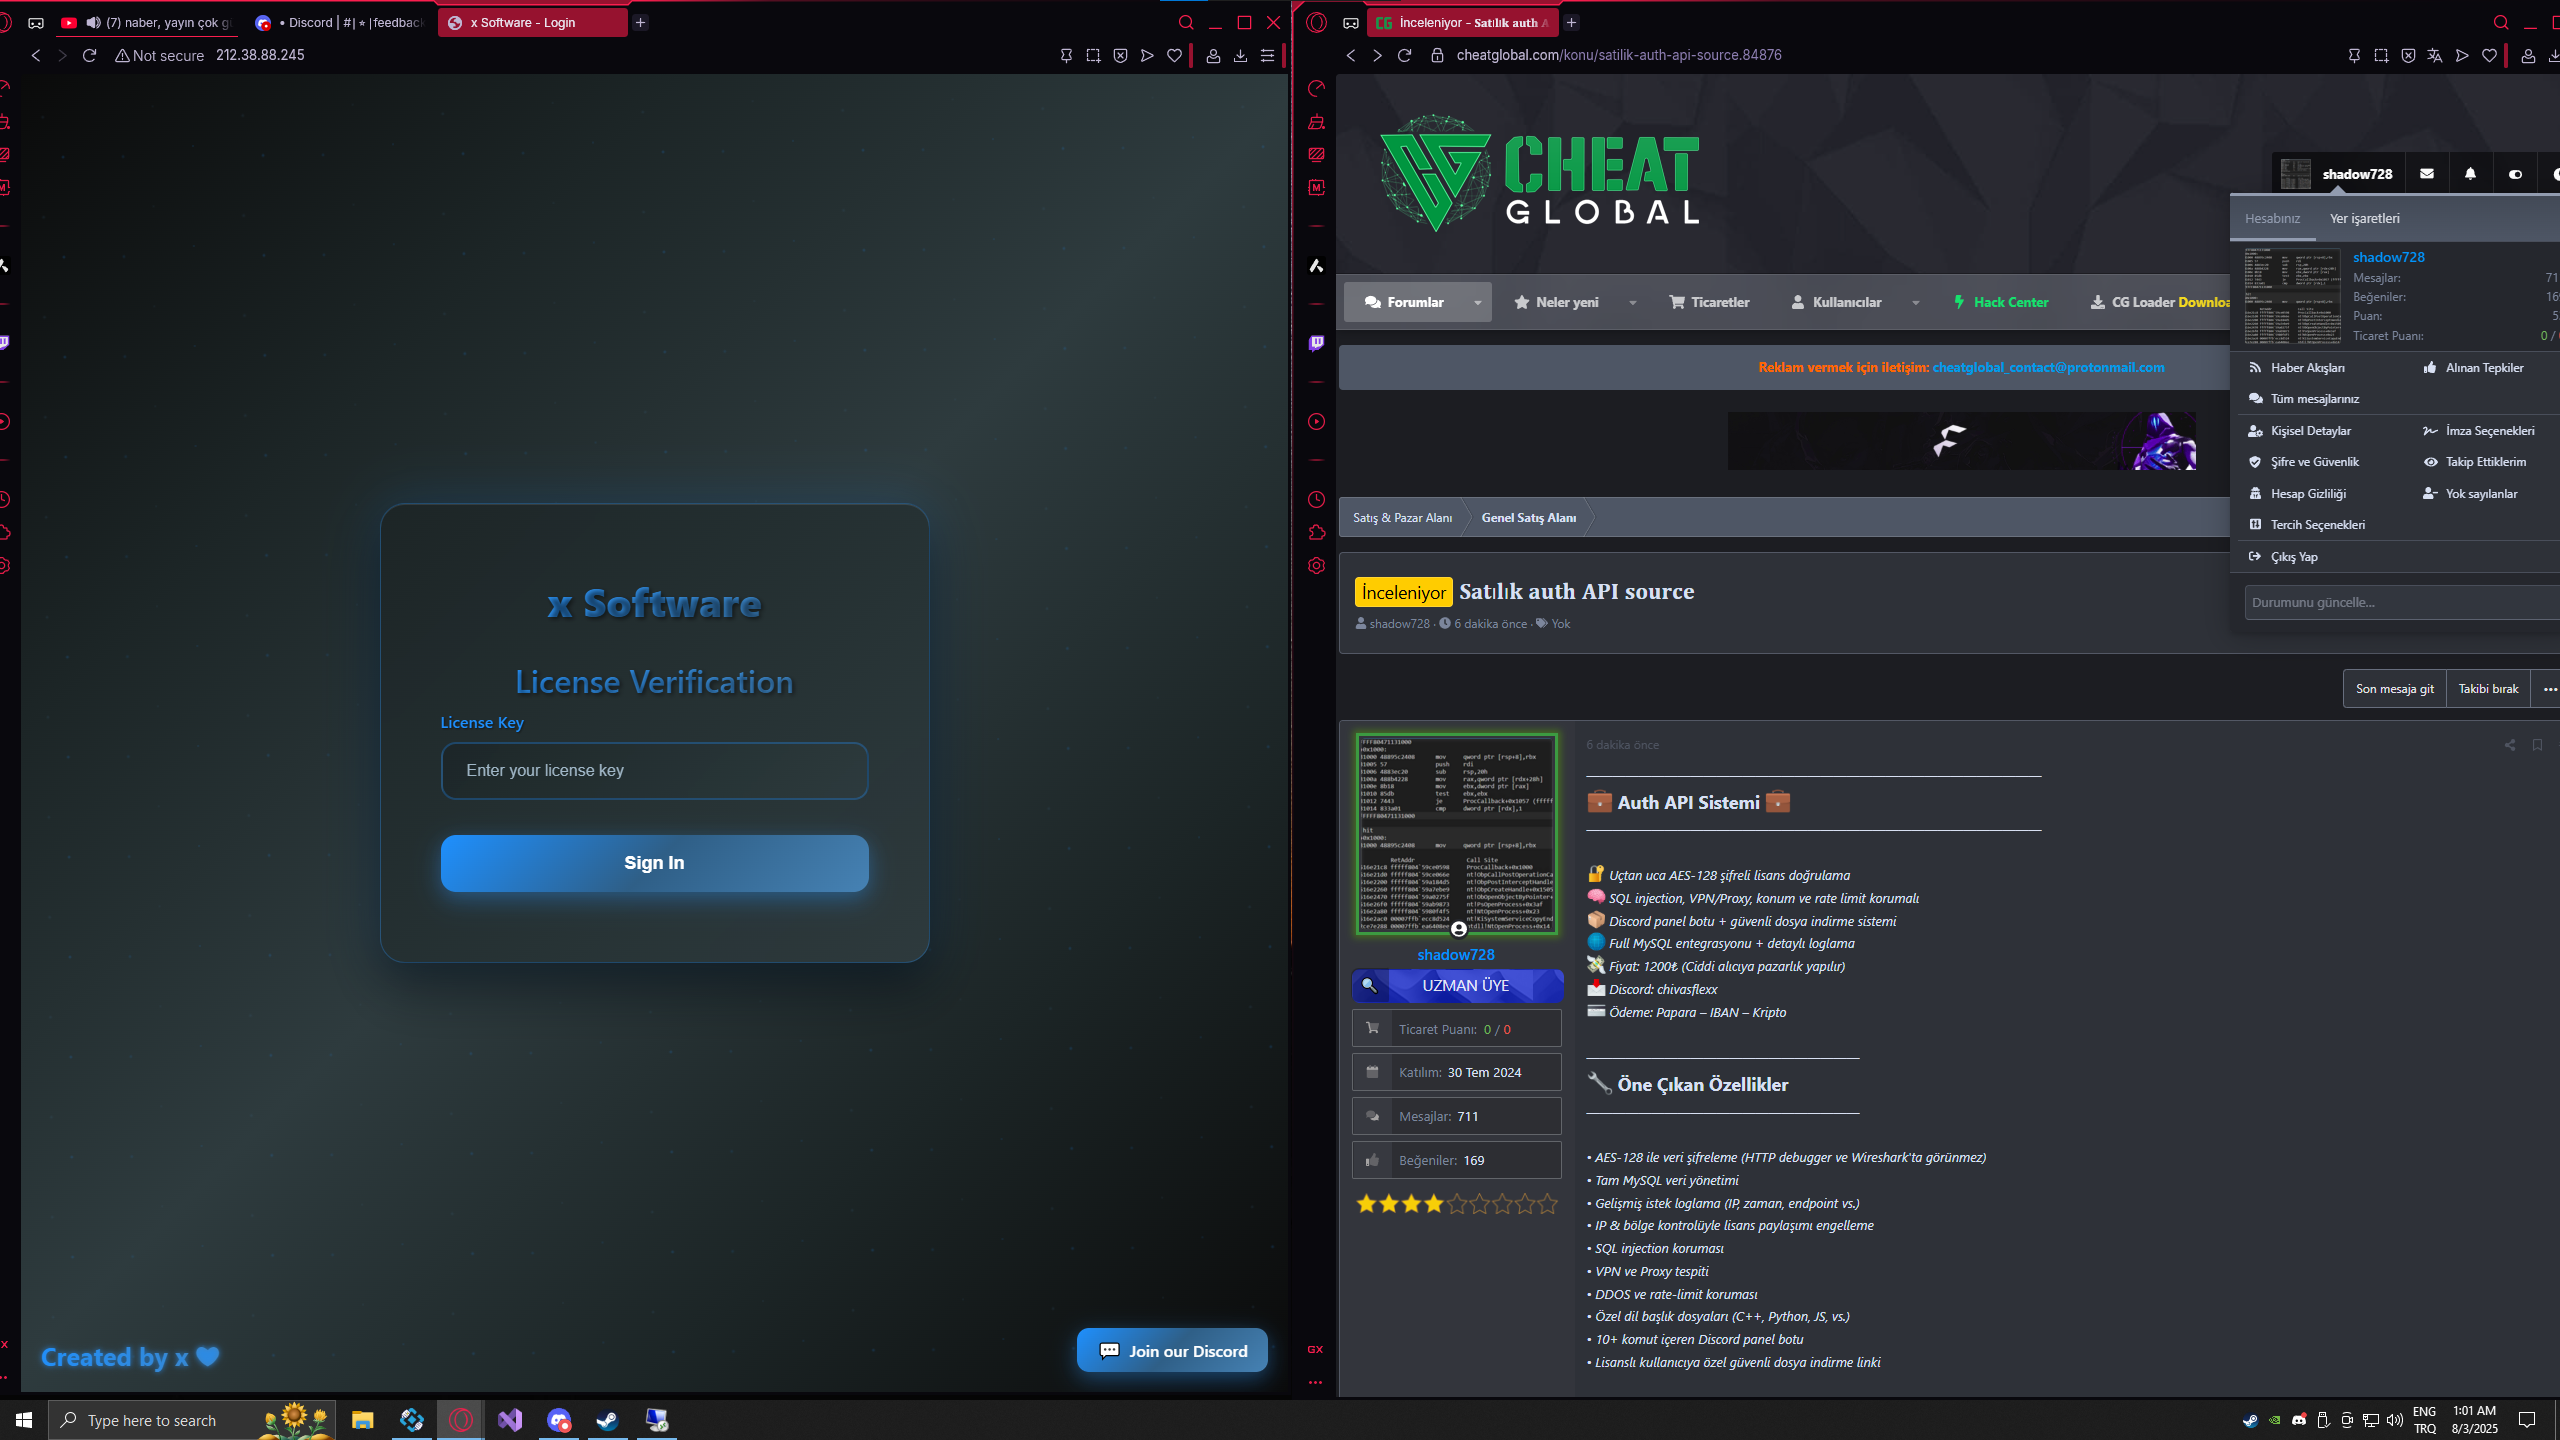Toggle ad blocker shield in x Software window
The width and height of the screenshot is (2560, 1440).
[x=1120, y=56]
